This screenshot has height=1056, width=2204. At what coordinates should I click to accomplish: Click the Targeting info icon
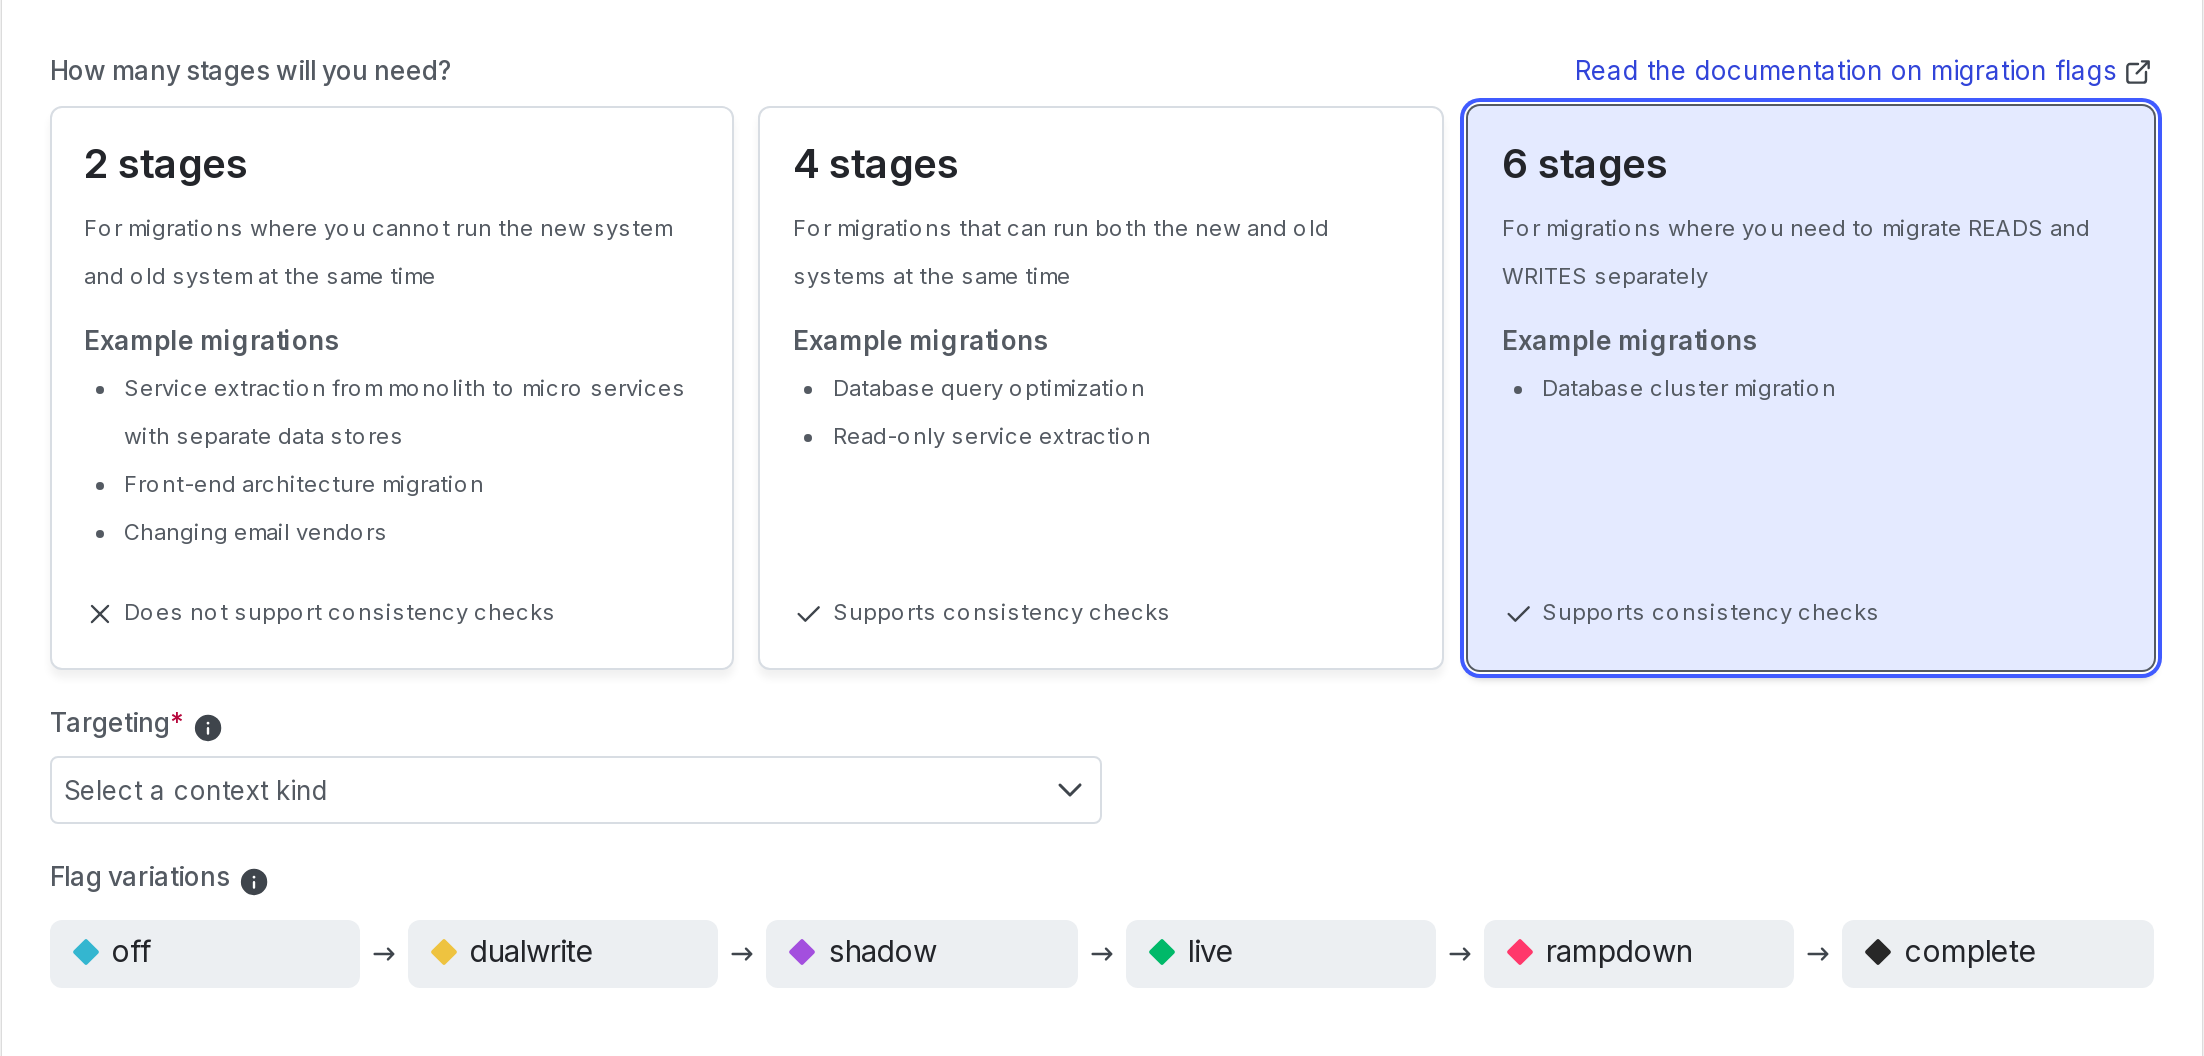(208, 727)
